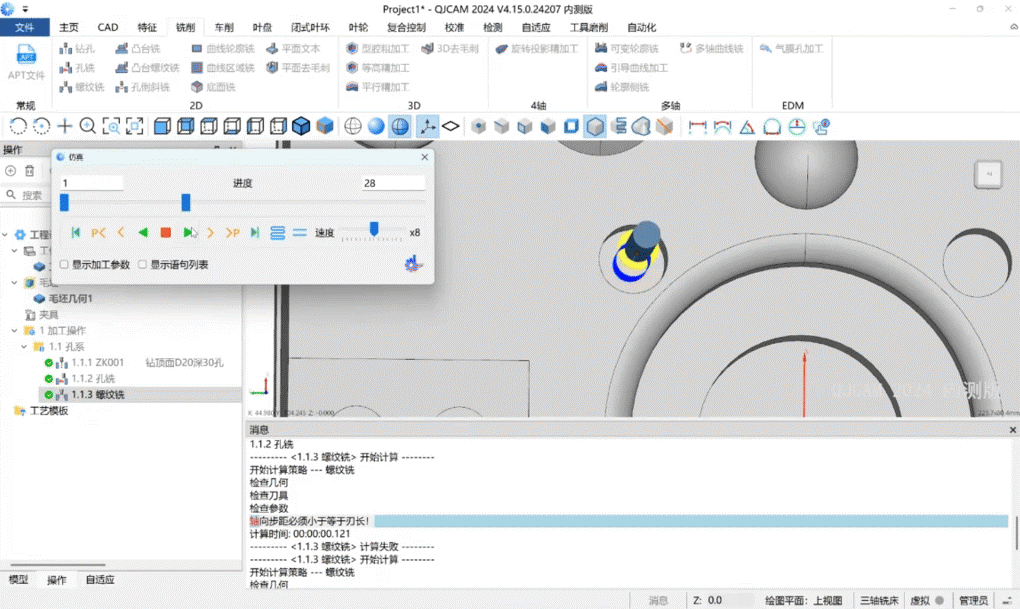Screen dimensions: 1020x609
Task: Click the 速度 speed slider handle
Action: click(x=374, y=229)
